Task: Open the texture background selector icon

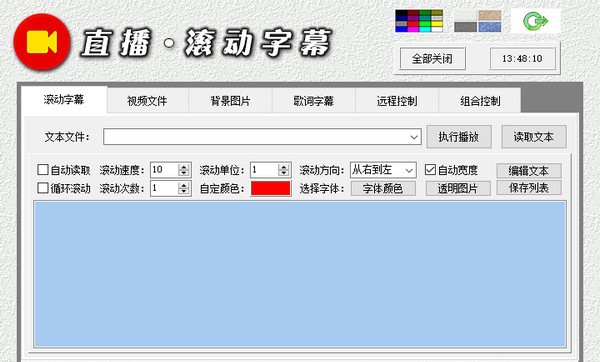Action: pos(478,21)
